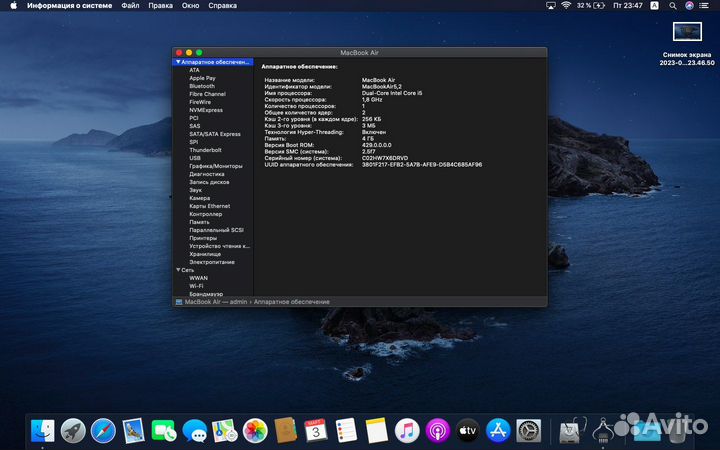
Task: Select PCI in the sidebar
Action: 193,118
